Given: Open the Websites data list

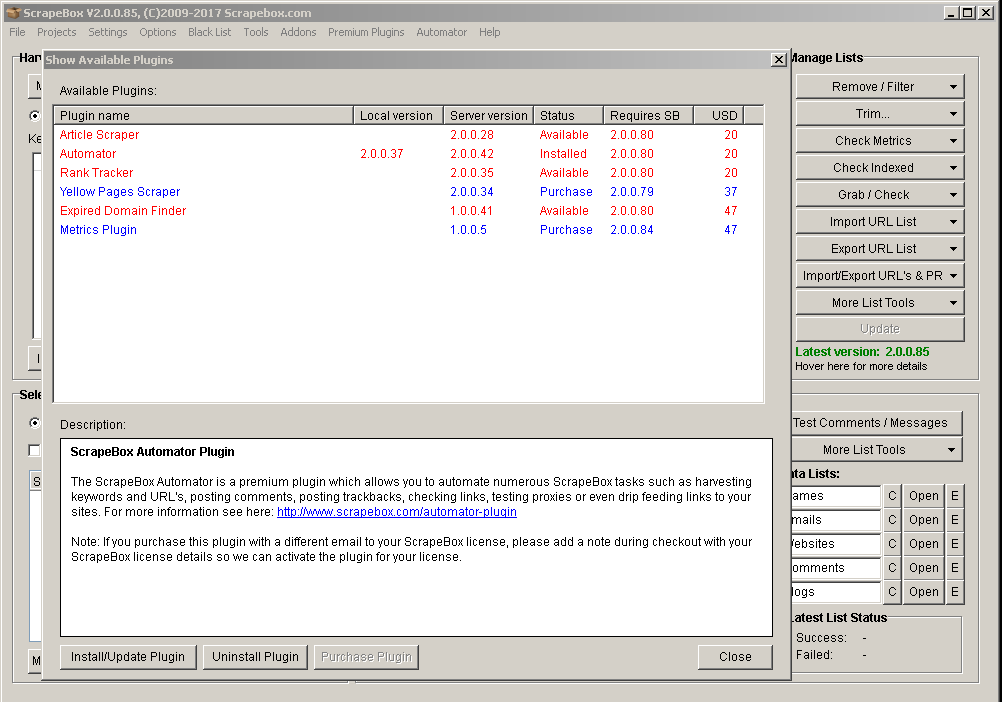Looking at the screenshot, I should pos(923,544).
